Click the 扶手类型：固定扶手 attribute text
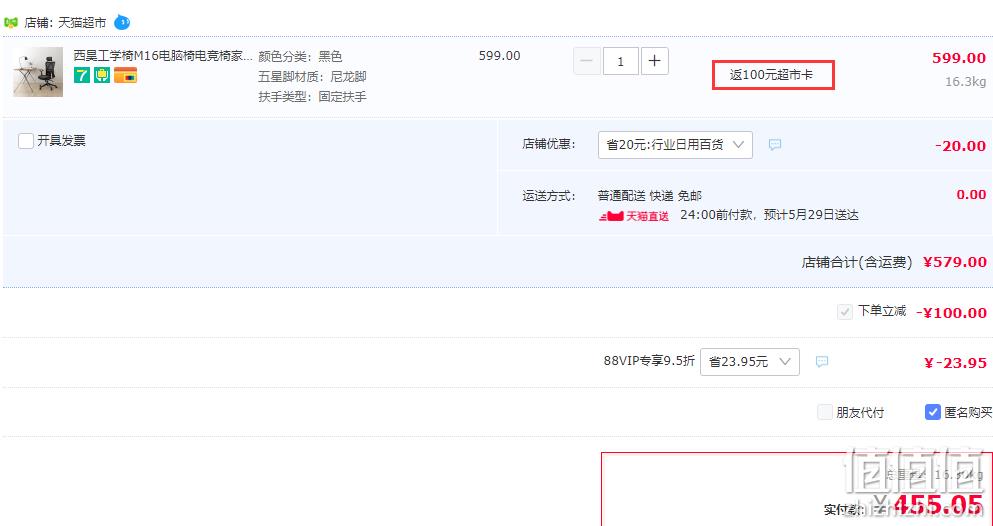993x526 pixels. 312,97
